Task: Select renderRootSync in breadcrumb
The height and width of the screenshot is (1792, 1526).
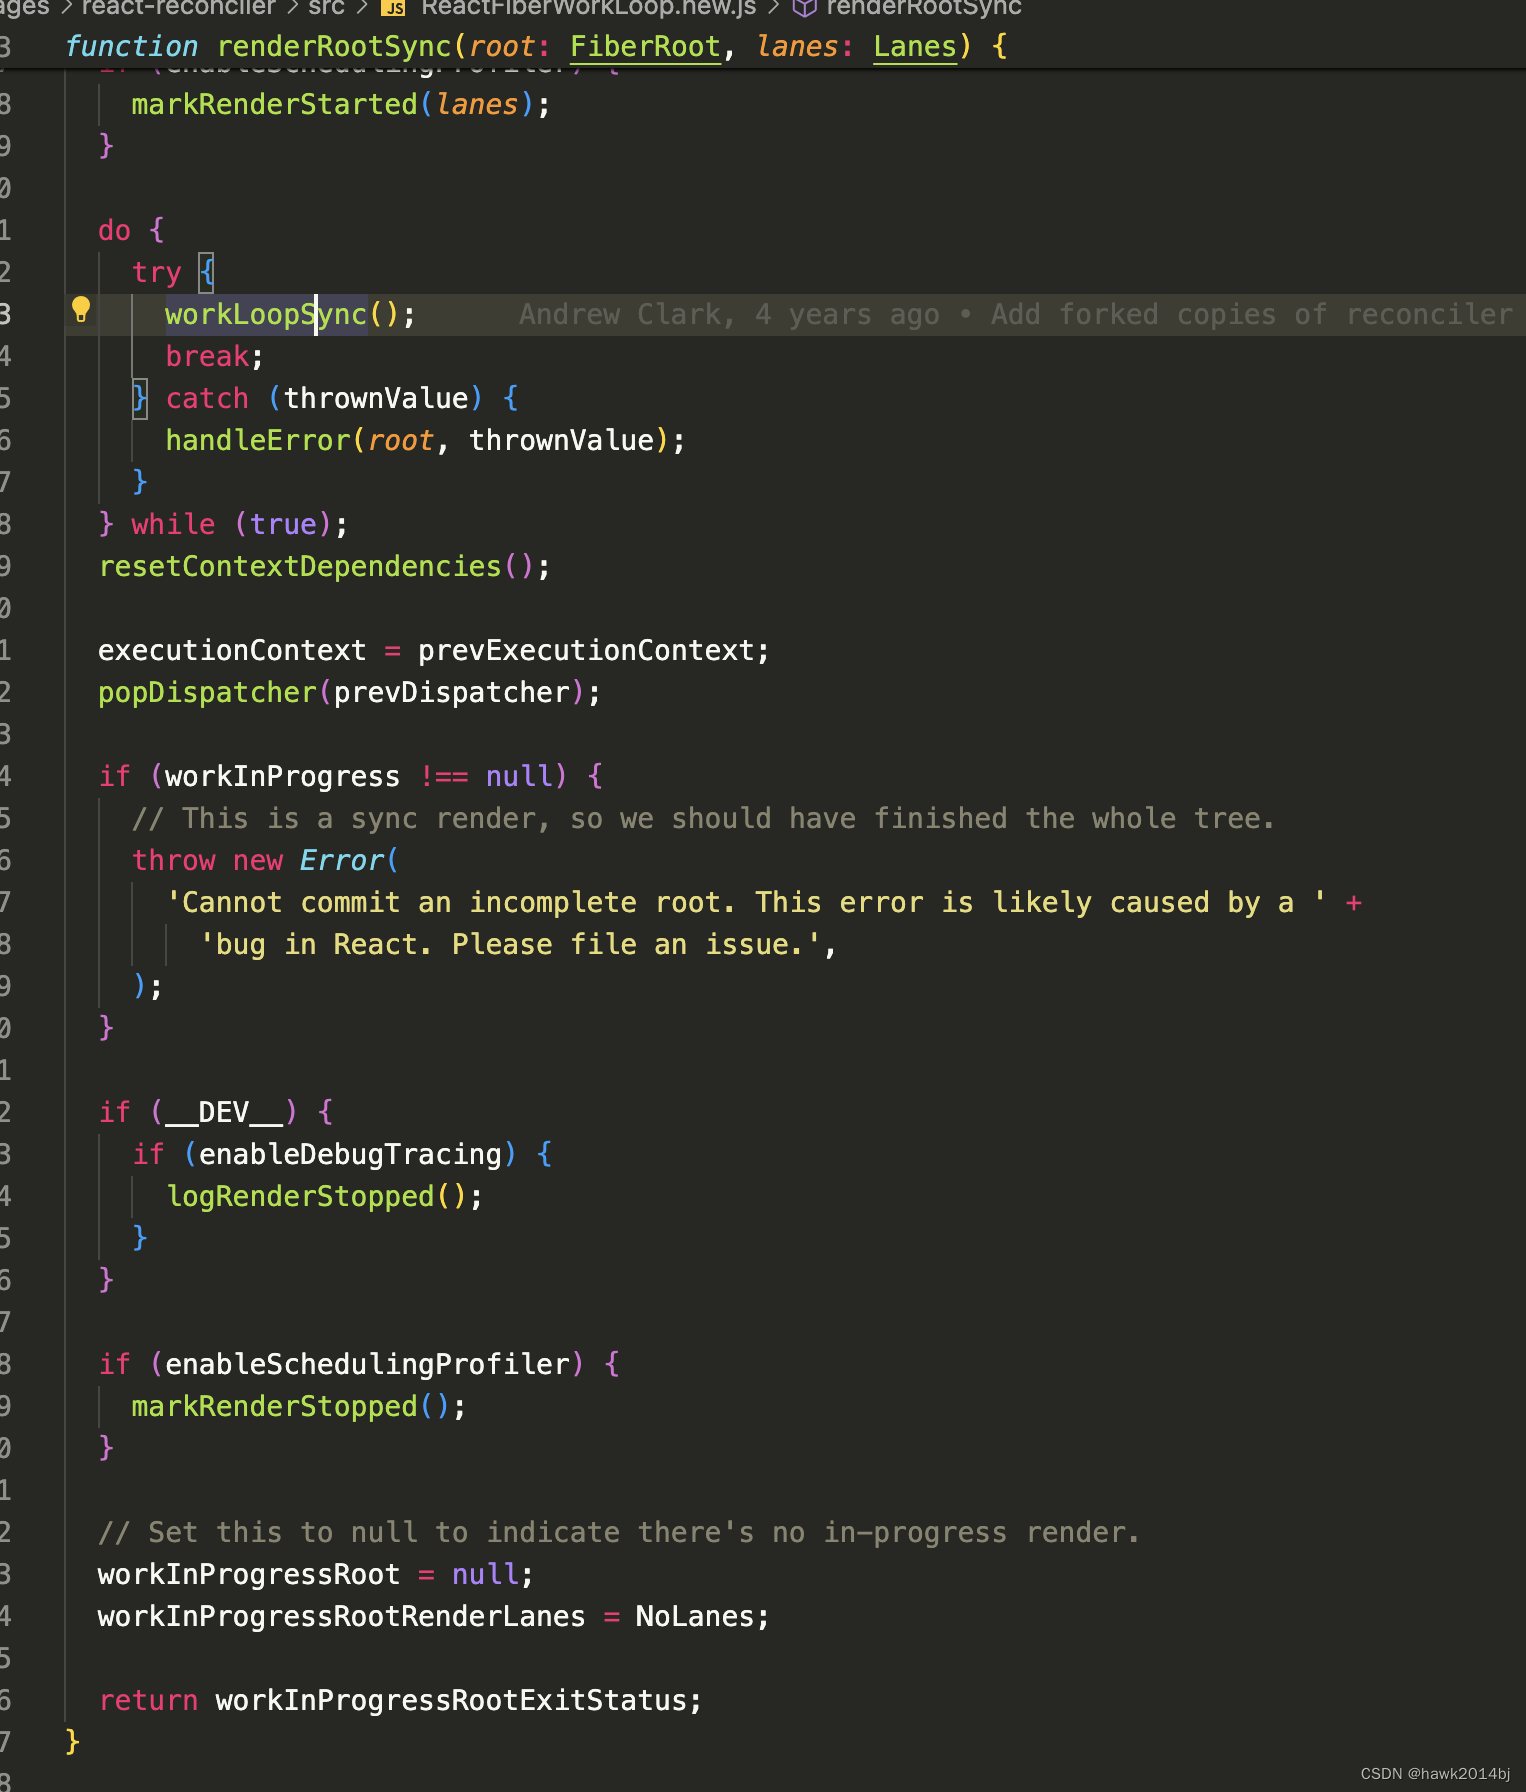Action: [x=924, y=8]
